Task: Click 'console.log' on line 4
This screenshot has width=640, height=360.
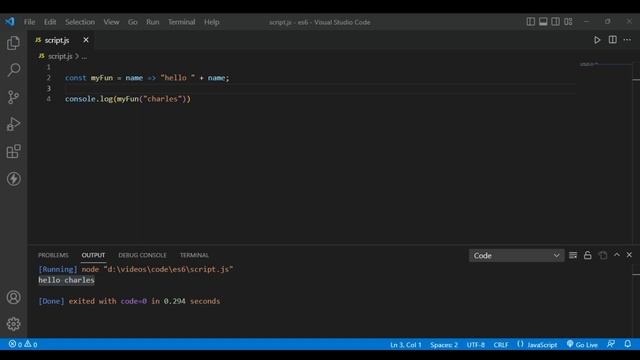Action: tap(89, 99)
